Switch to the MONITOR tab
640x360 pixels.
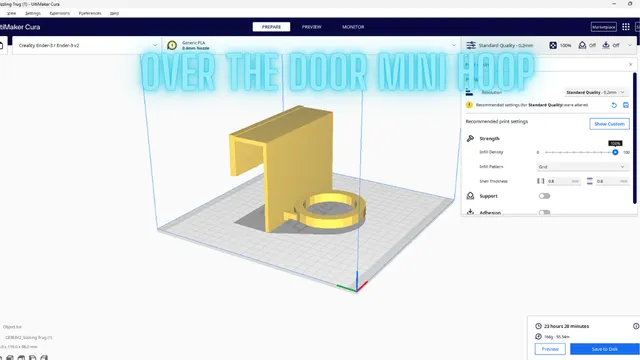(x=353, y=27)
